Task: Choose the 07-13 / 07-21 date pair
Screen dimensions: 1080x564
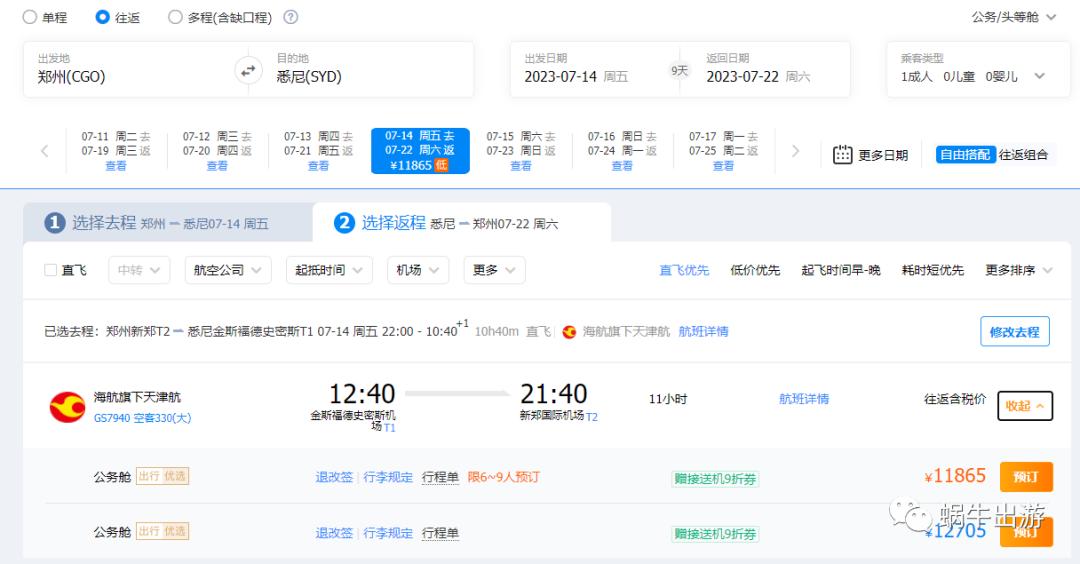Action: coord(318,151)
